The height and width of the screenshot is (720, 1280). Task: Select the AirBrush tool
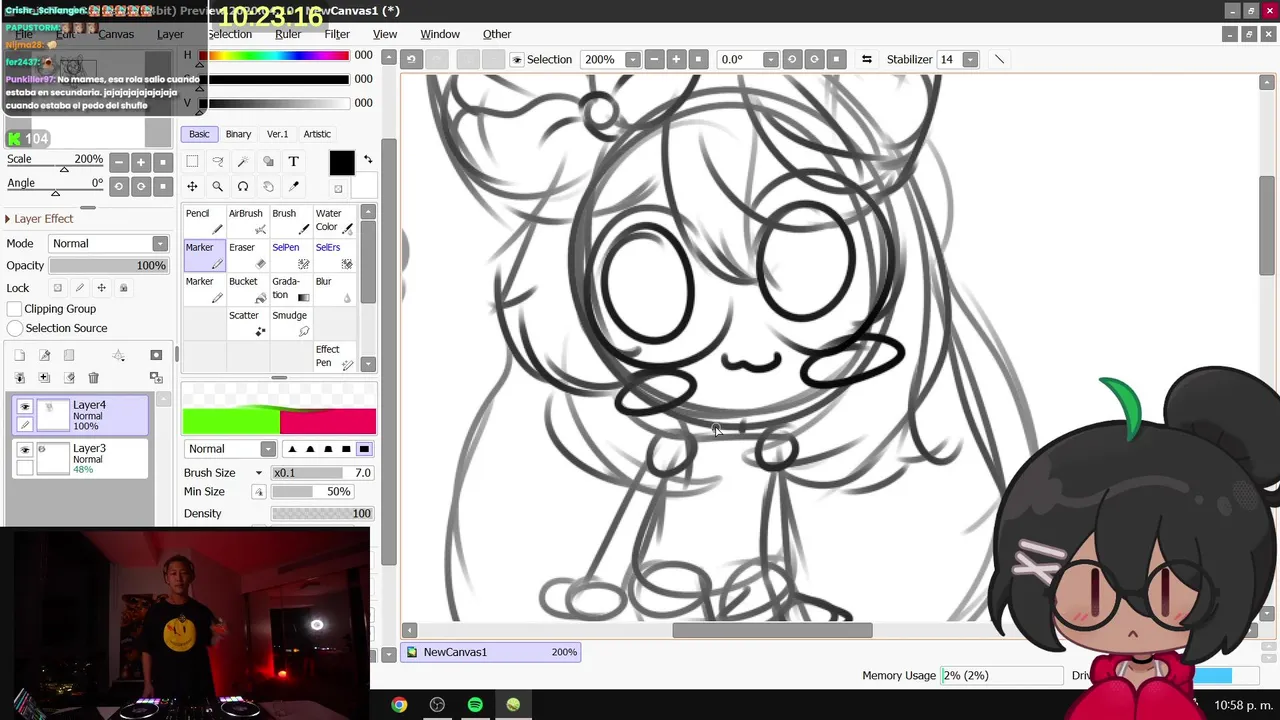point(248,221)
